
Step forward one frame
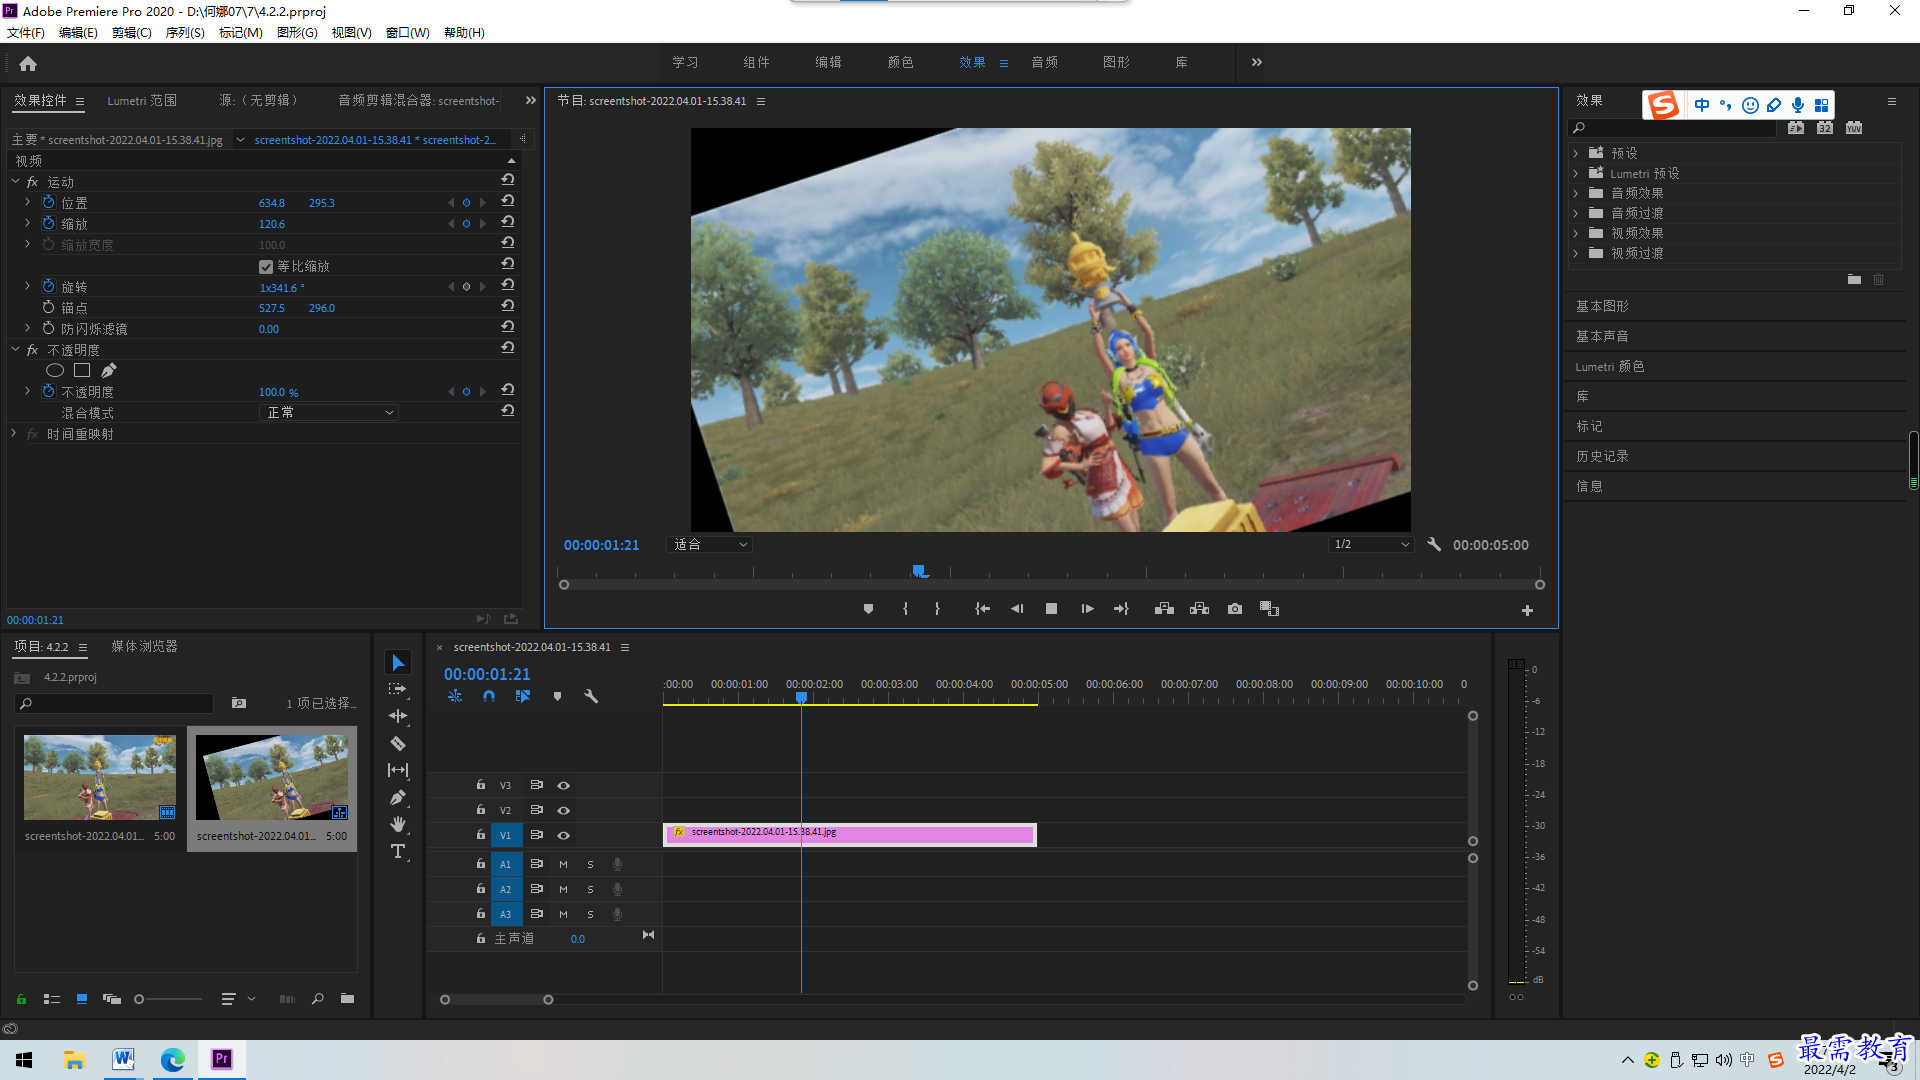pyautogui.click(x=1087, y=609)
